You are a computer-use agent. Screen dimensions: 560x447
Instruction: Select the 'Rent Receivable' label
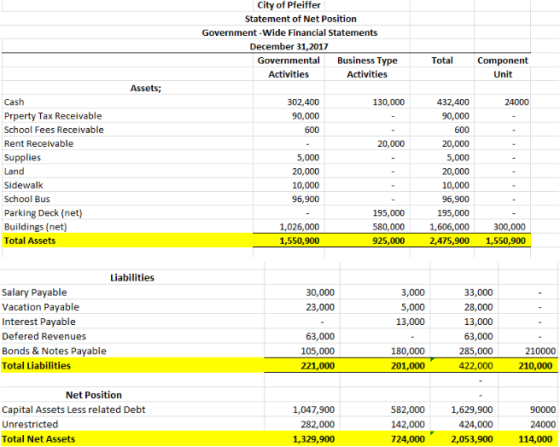(x=39, y=144)
